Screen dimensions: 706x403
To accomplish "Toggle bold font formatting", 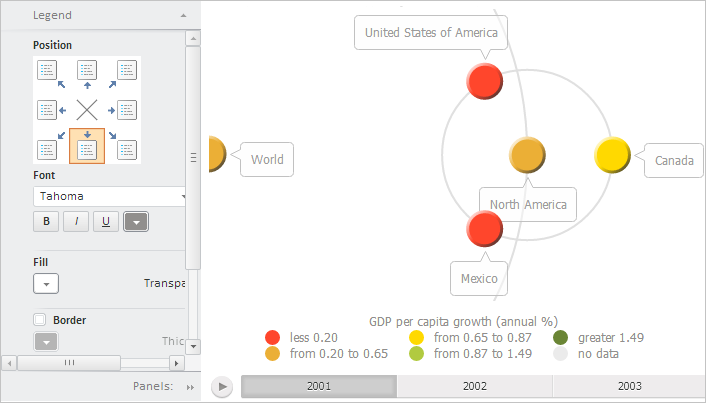I will [x=46, y=221].
